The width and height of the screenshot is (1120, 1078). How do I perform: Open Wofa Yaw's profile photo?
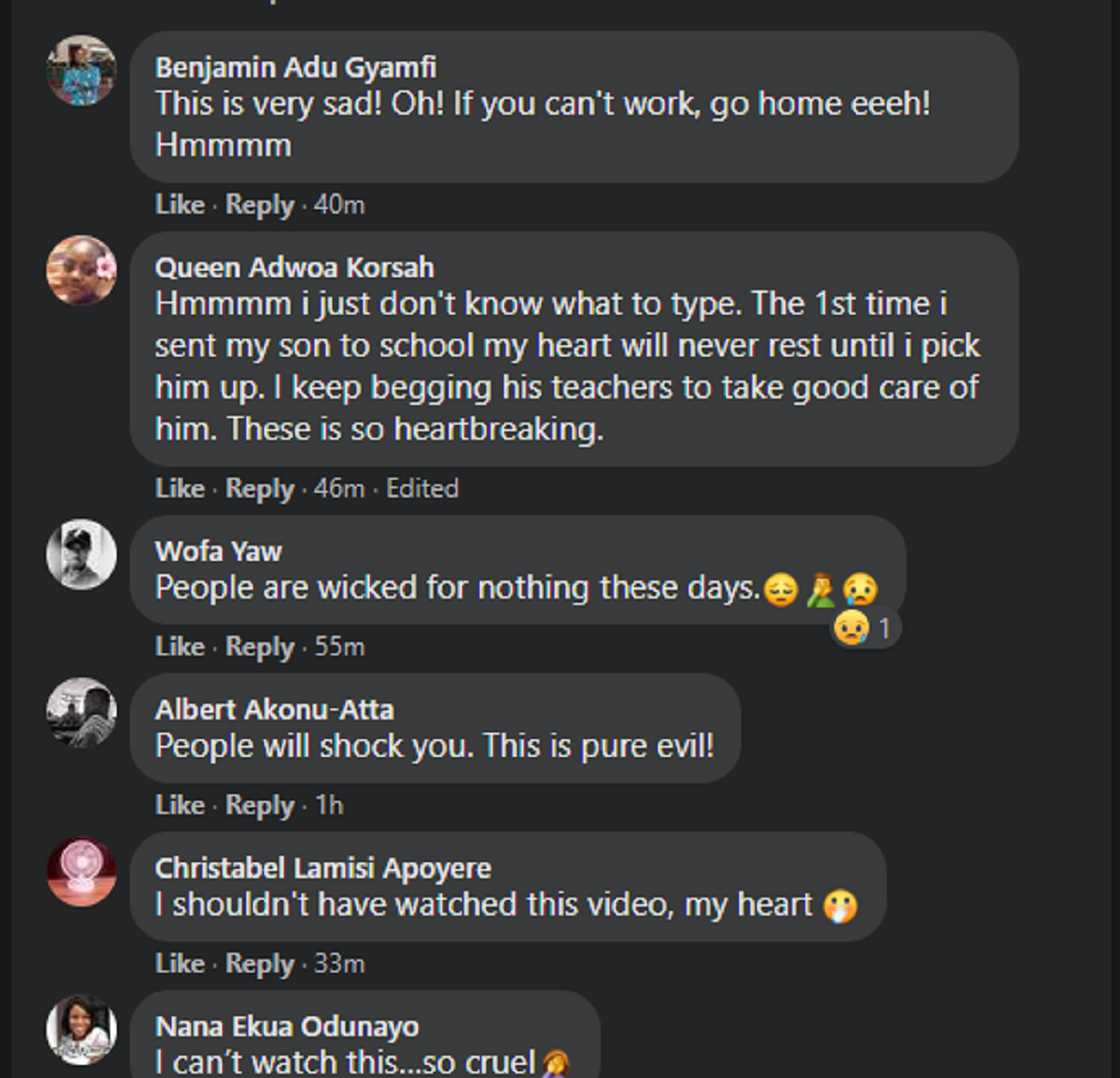81,554
